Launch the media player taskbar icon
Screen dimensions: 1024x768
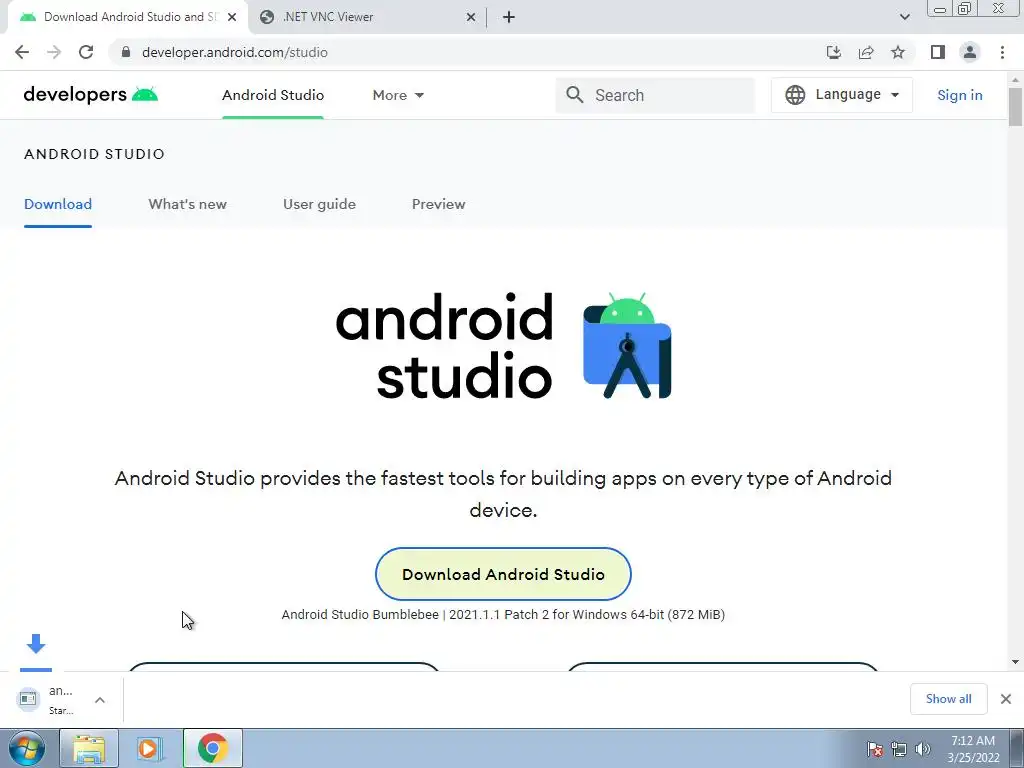(150, 748)
